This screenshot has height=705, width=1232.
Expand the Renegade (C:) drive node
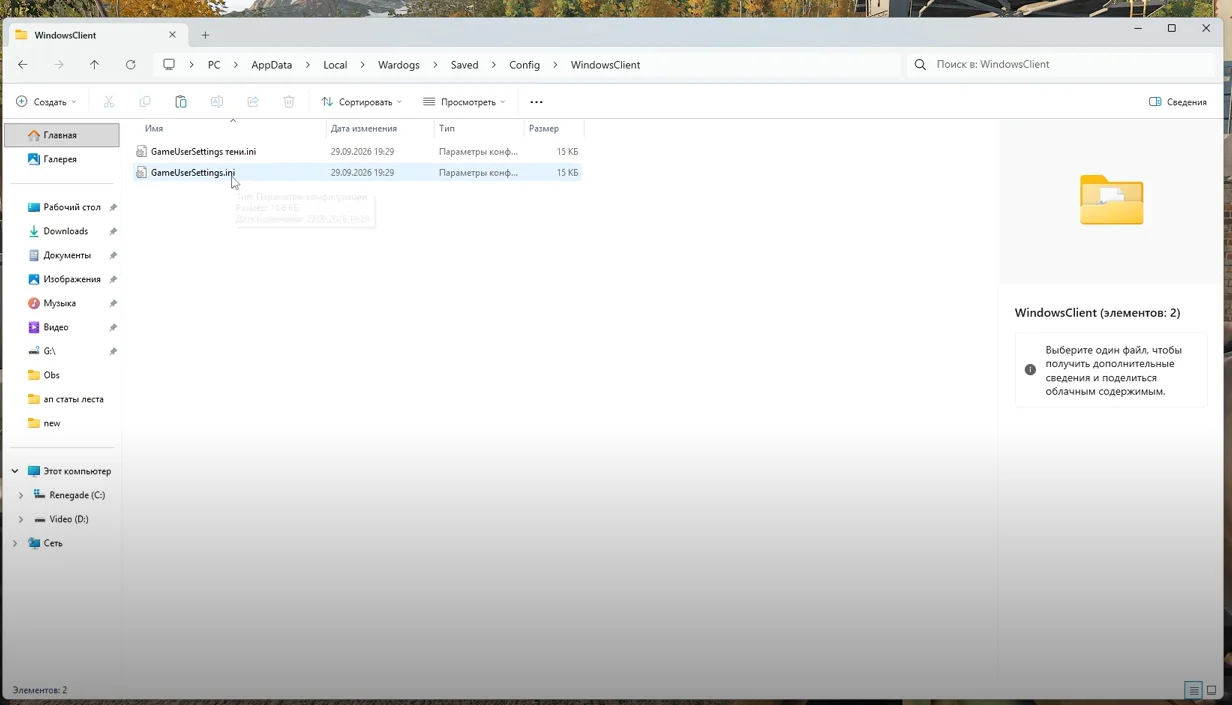pos(21,495)
